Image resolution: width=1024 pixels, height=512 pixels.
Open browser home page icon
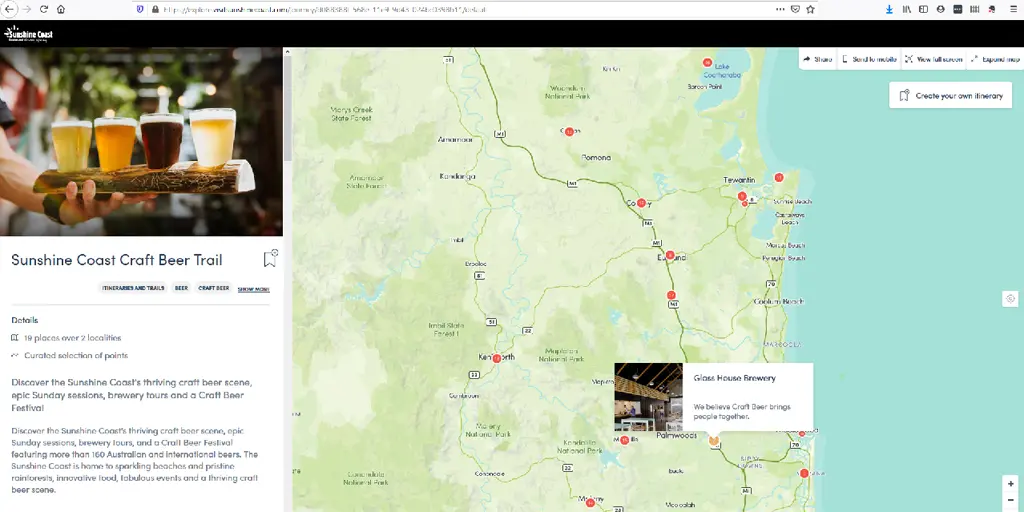click(x=61, y=9)
